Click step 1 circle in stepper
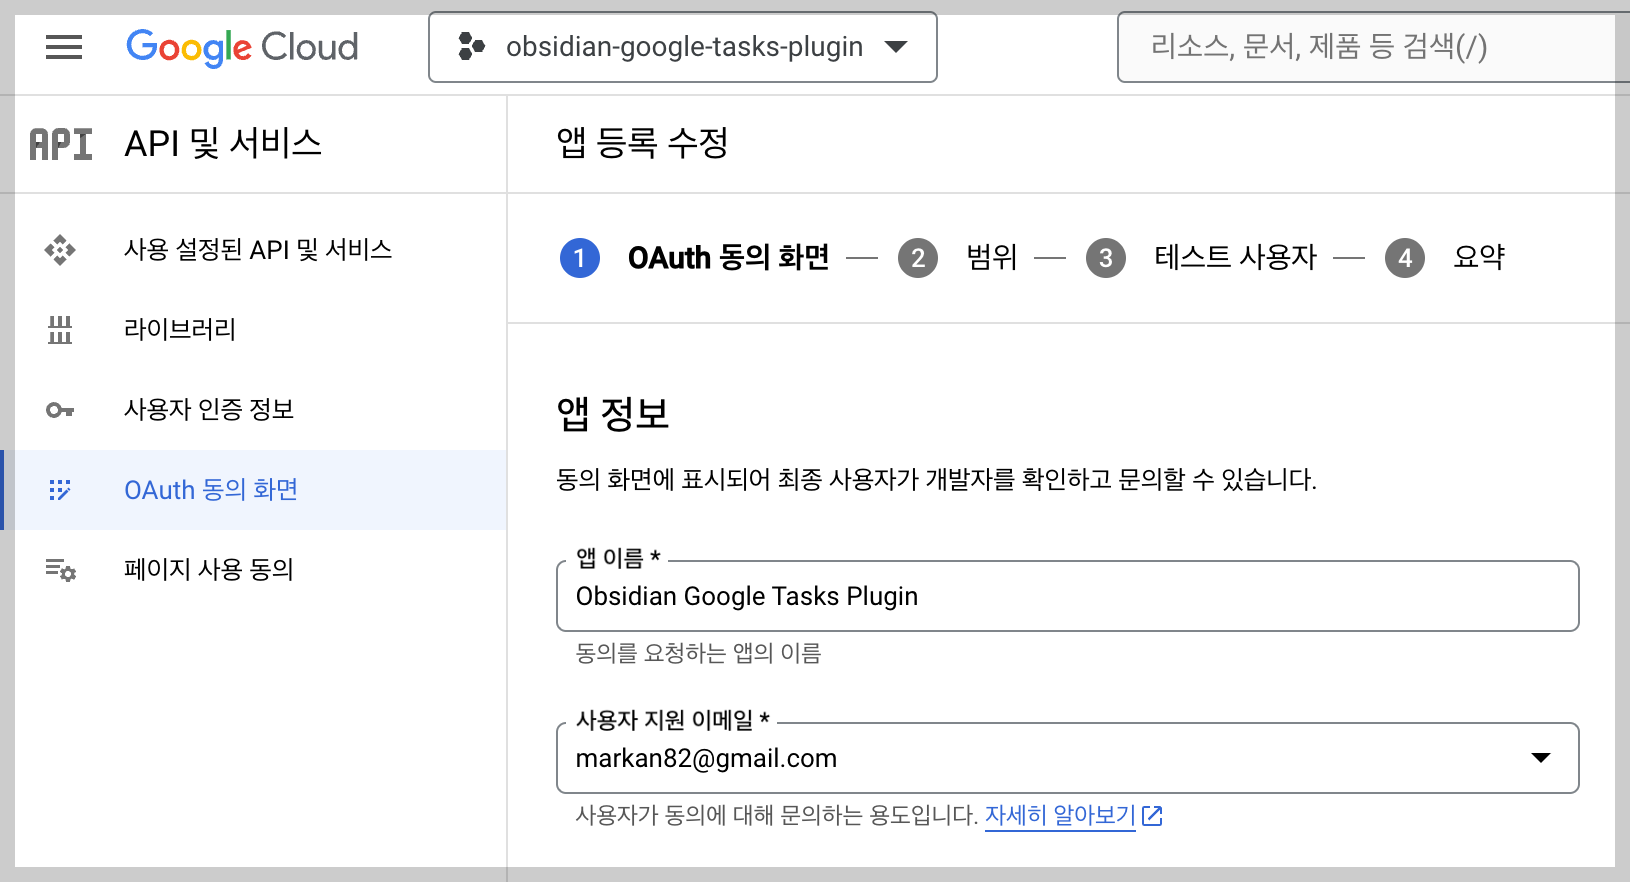 (580, 258)
